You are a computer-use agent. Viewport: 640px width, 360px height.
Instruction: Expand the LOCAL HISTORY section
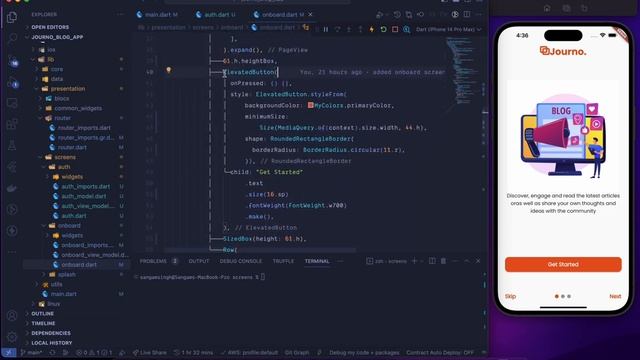pyautogui.click(x=51, y=343)
